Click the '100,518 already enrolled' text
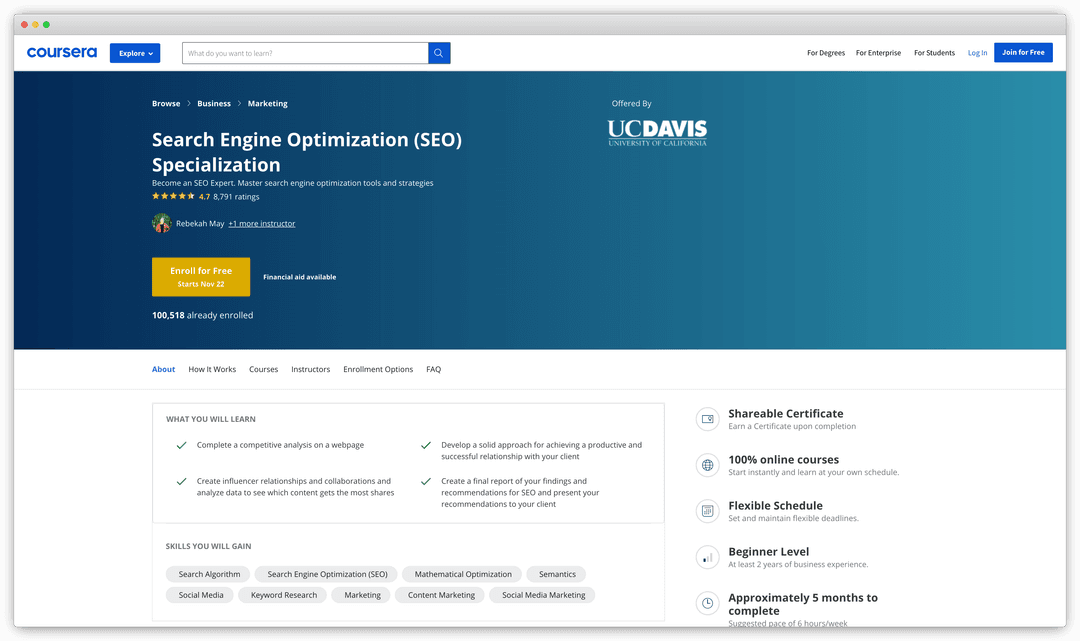Image resolution: width=1080 pixels, height=641 pixels. coord(202,315)
